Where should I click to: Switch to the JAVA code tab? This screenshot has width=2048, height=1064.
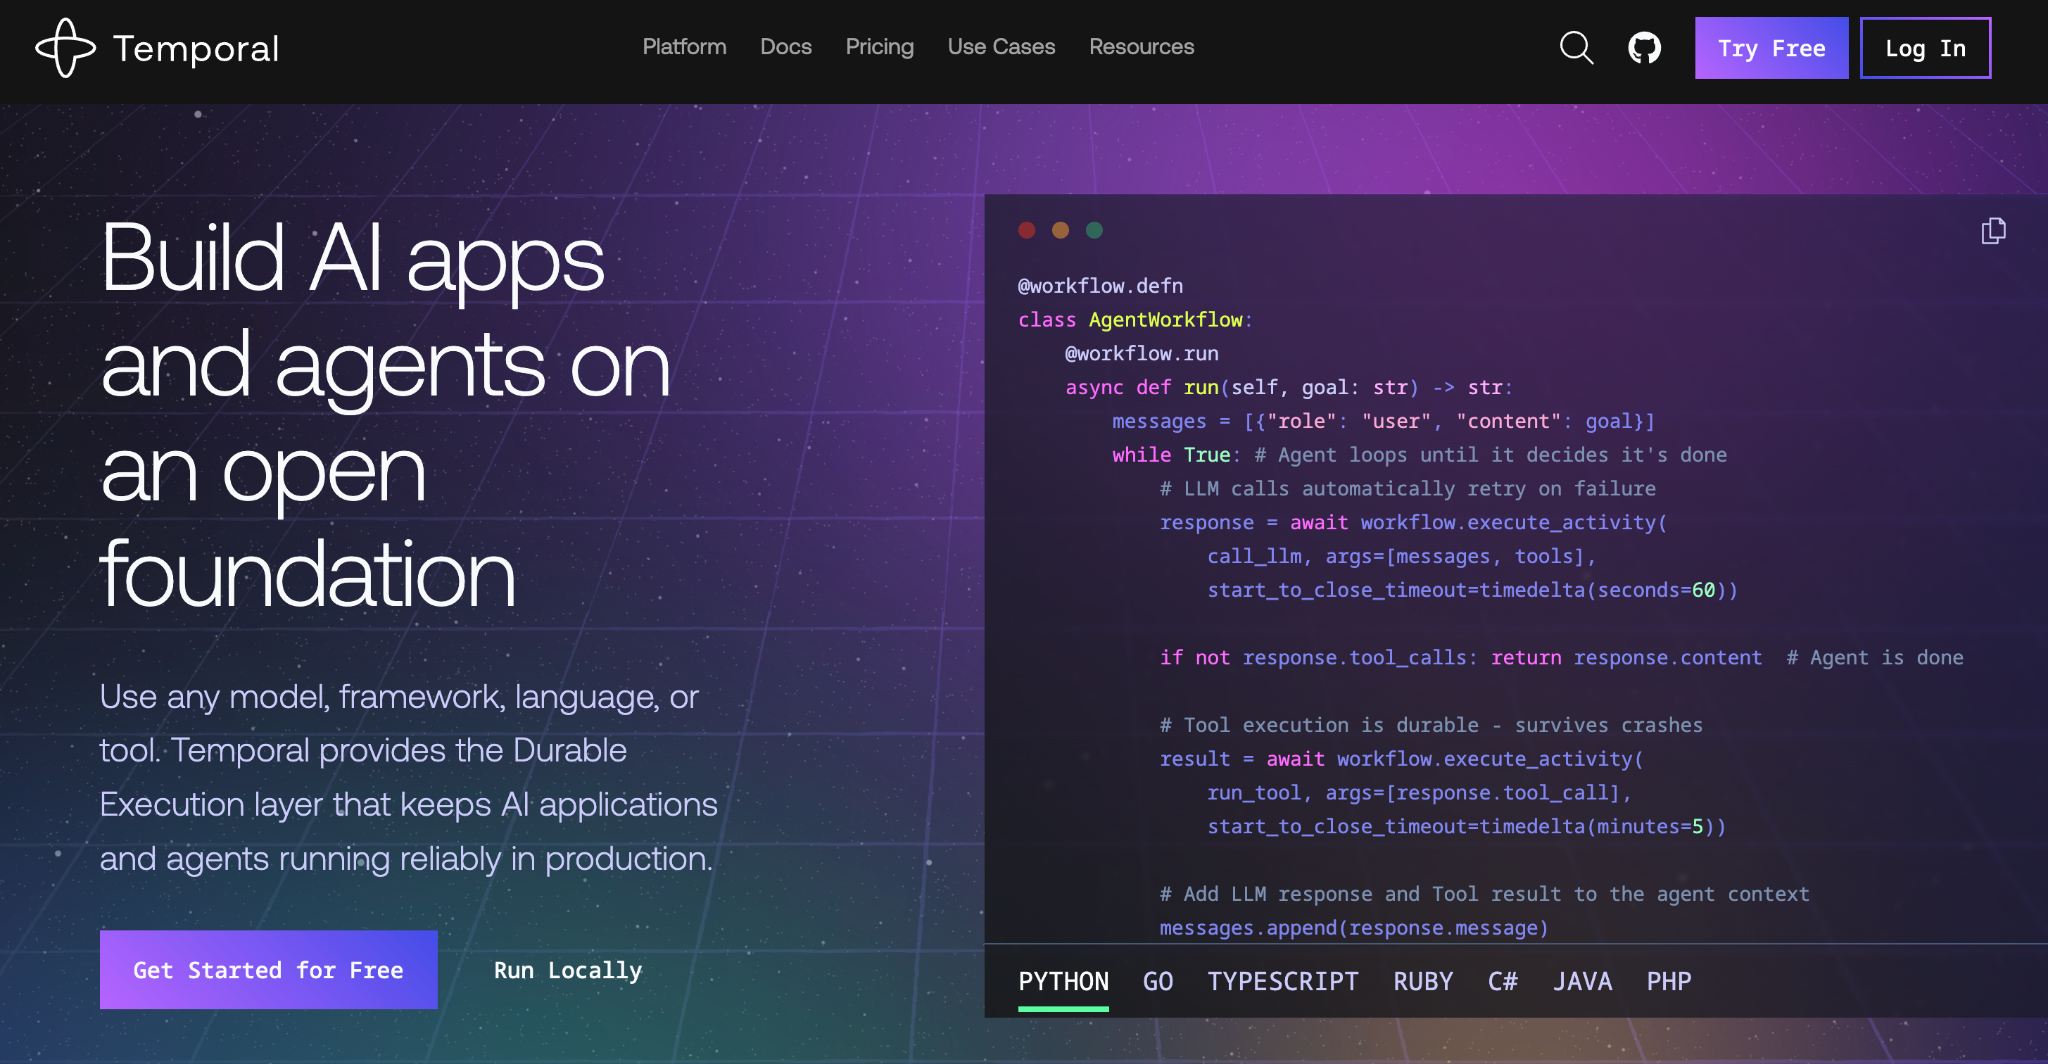point(1582,981)
